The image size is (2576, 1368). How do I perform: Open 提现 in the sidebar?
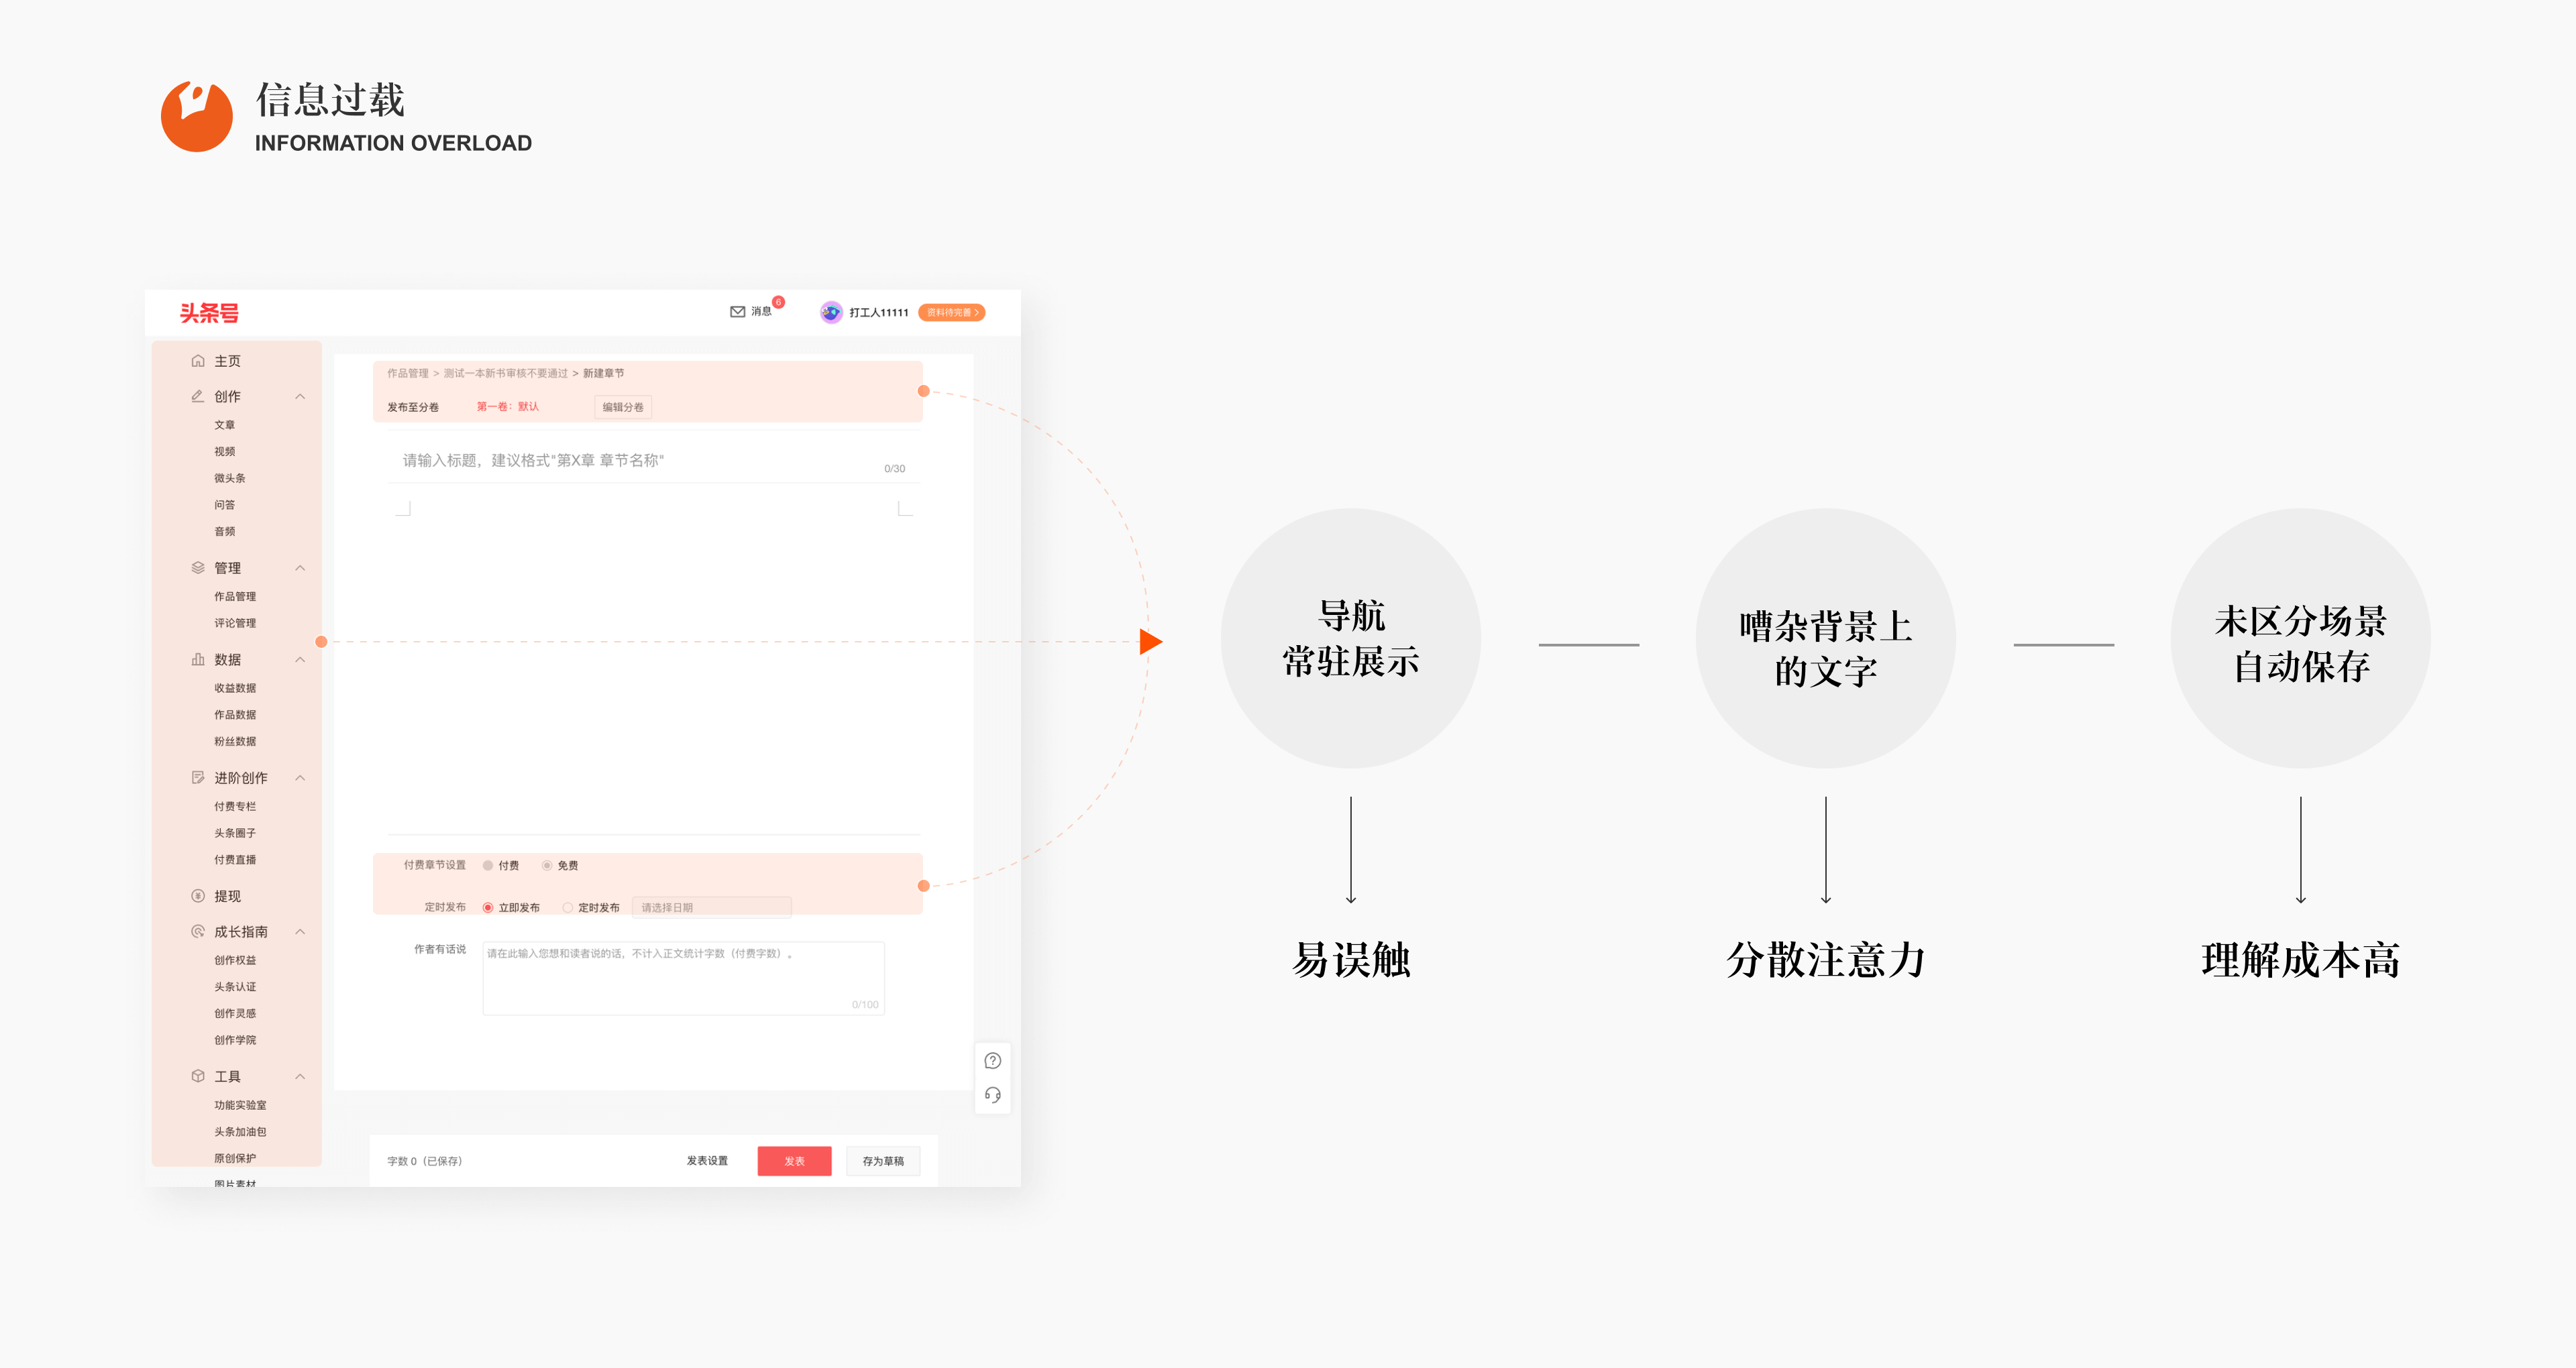pyautogui.click(x=227, y=896)
